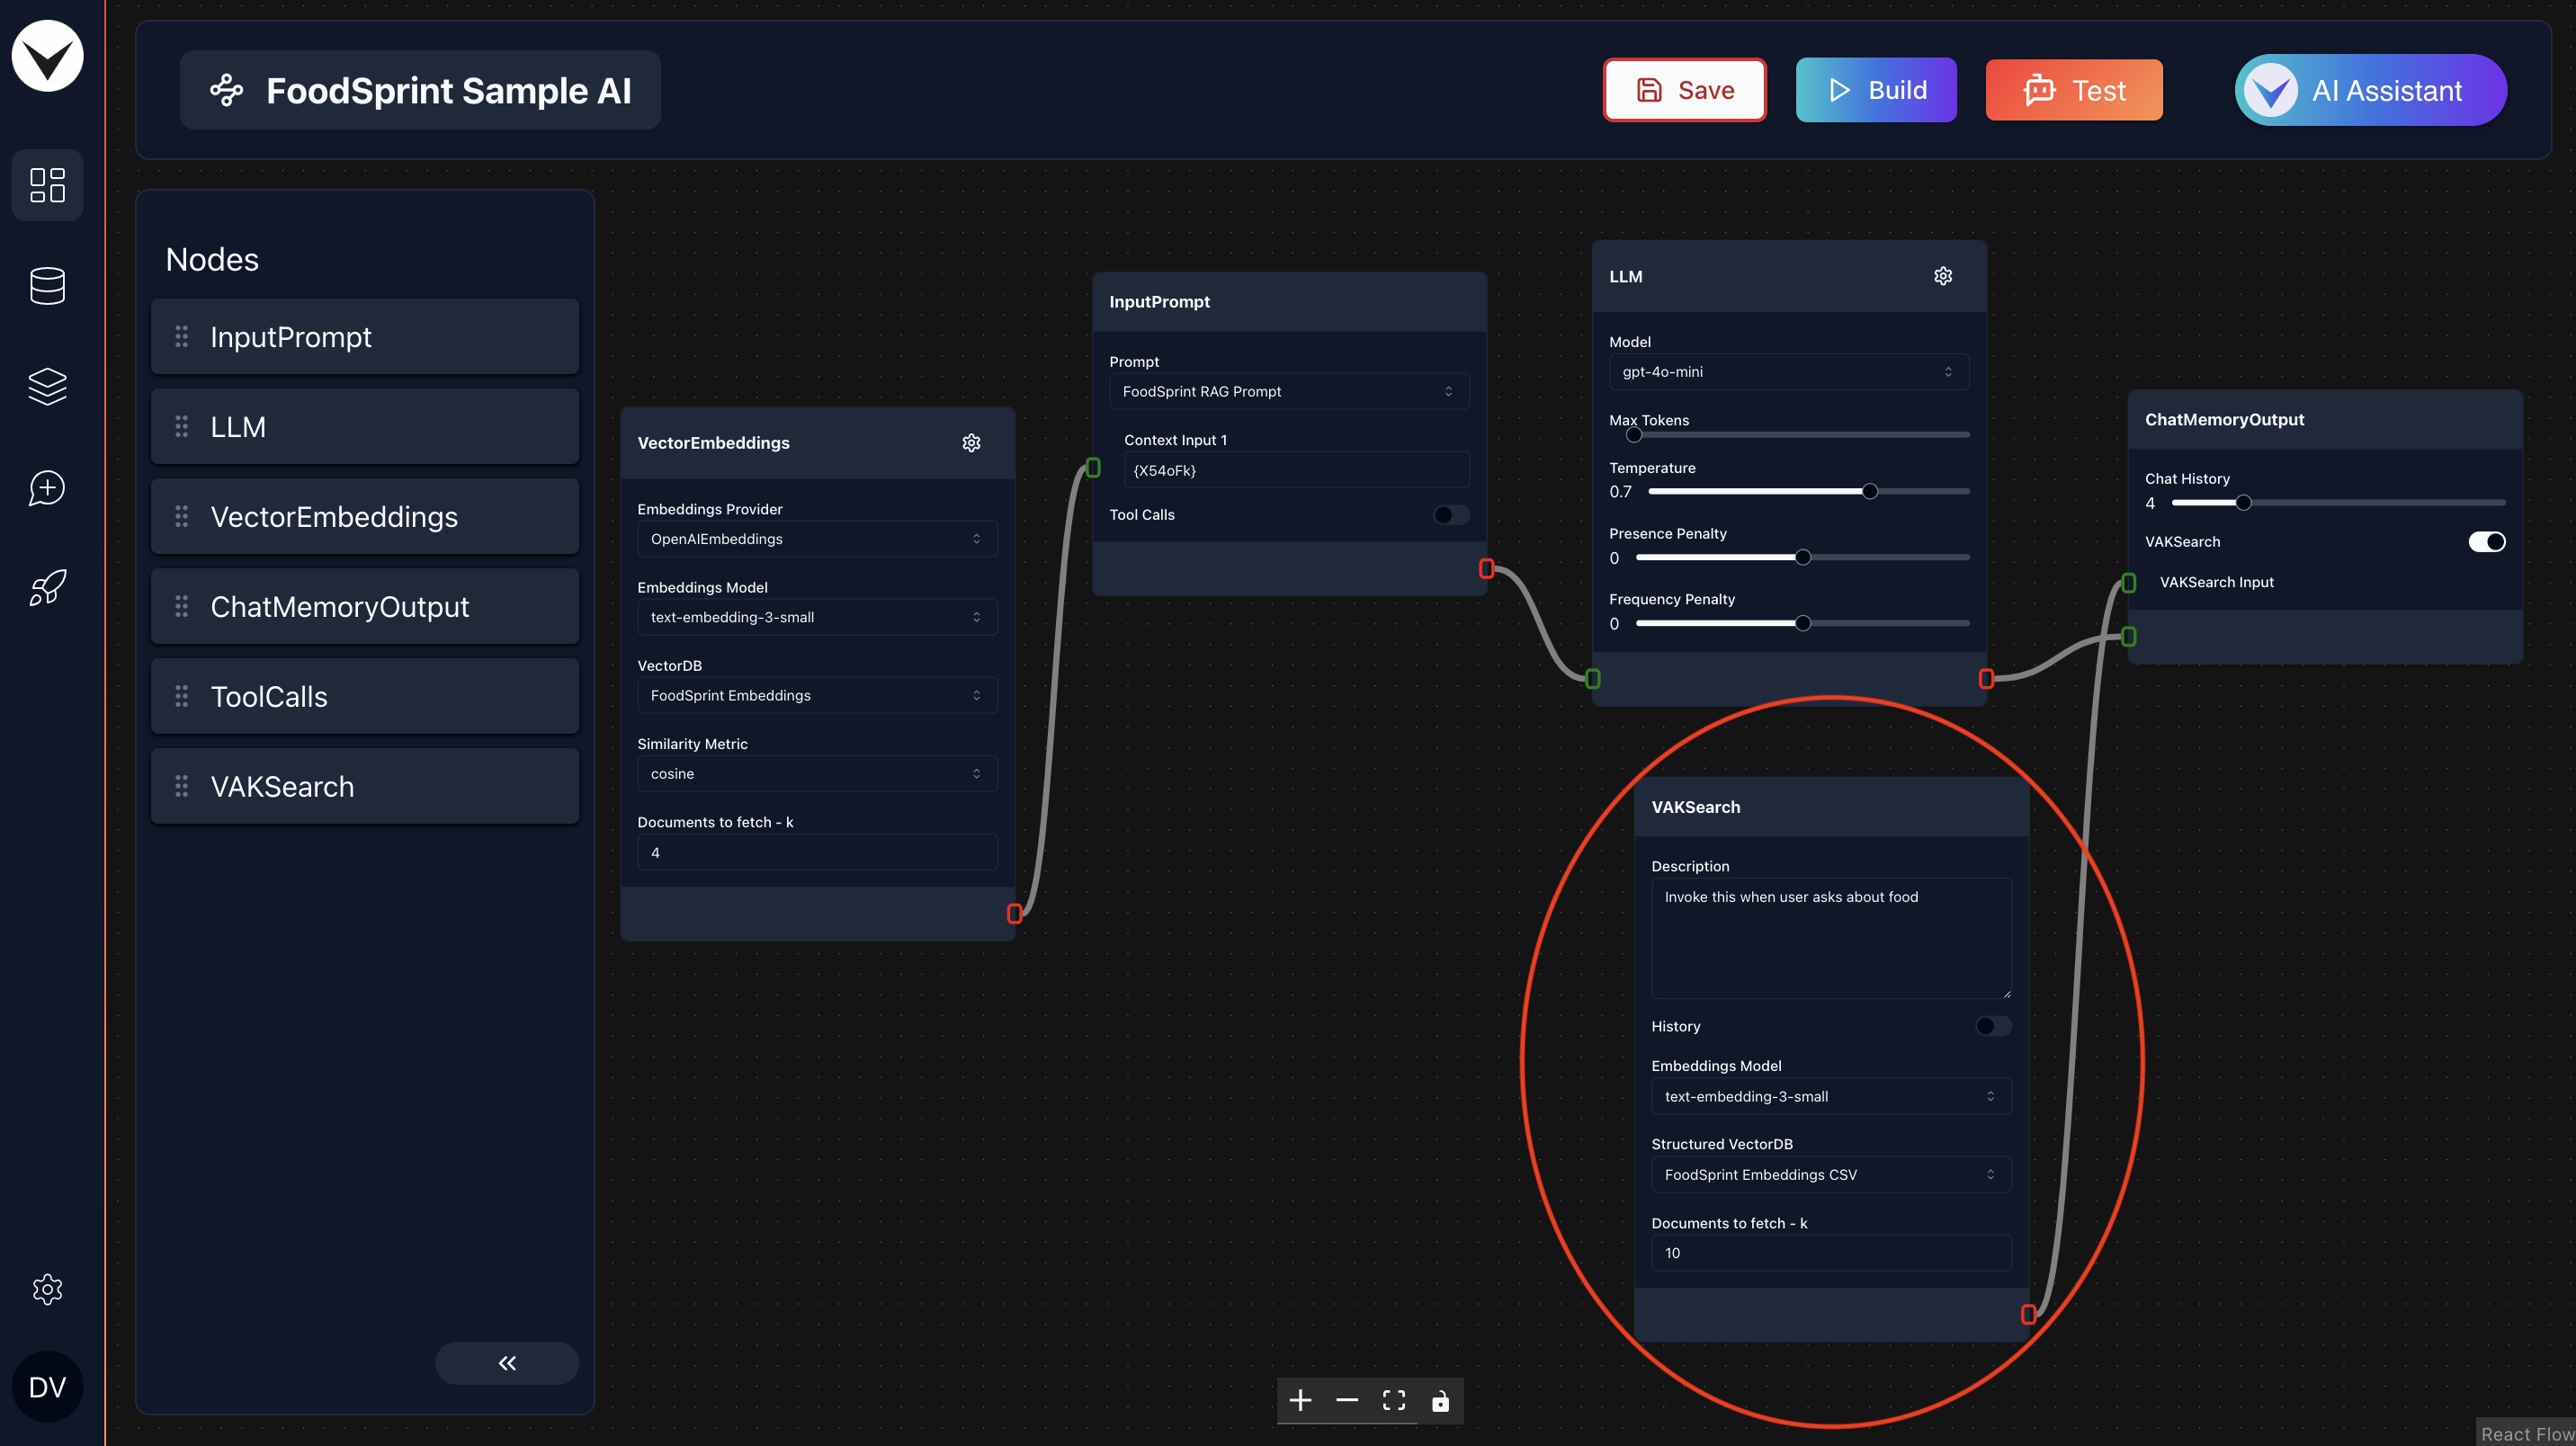The height and width of the screenshot is (1446, 2576).
Task: Click the VAKSearch node icon in sidebar
Action: 181,784
